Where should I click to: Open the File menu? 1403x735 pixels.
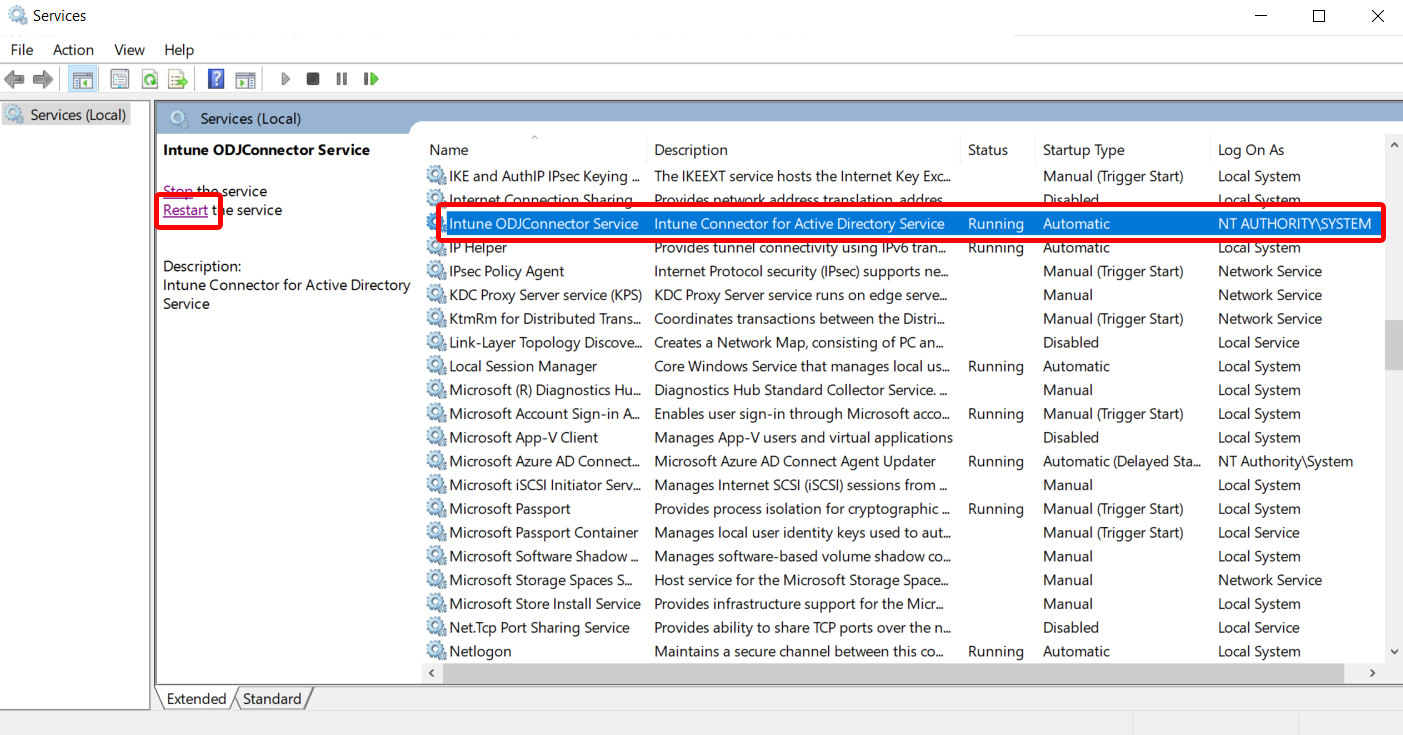pos(22,50)
